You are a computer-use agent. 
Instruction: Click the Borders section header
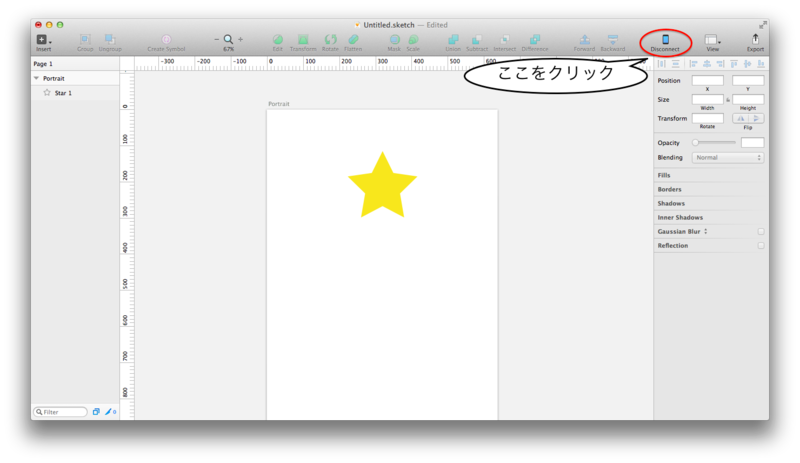pos(669,189)
